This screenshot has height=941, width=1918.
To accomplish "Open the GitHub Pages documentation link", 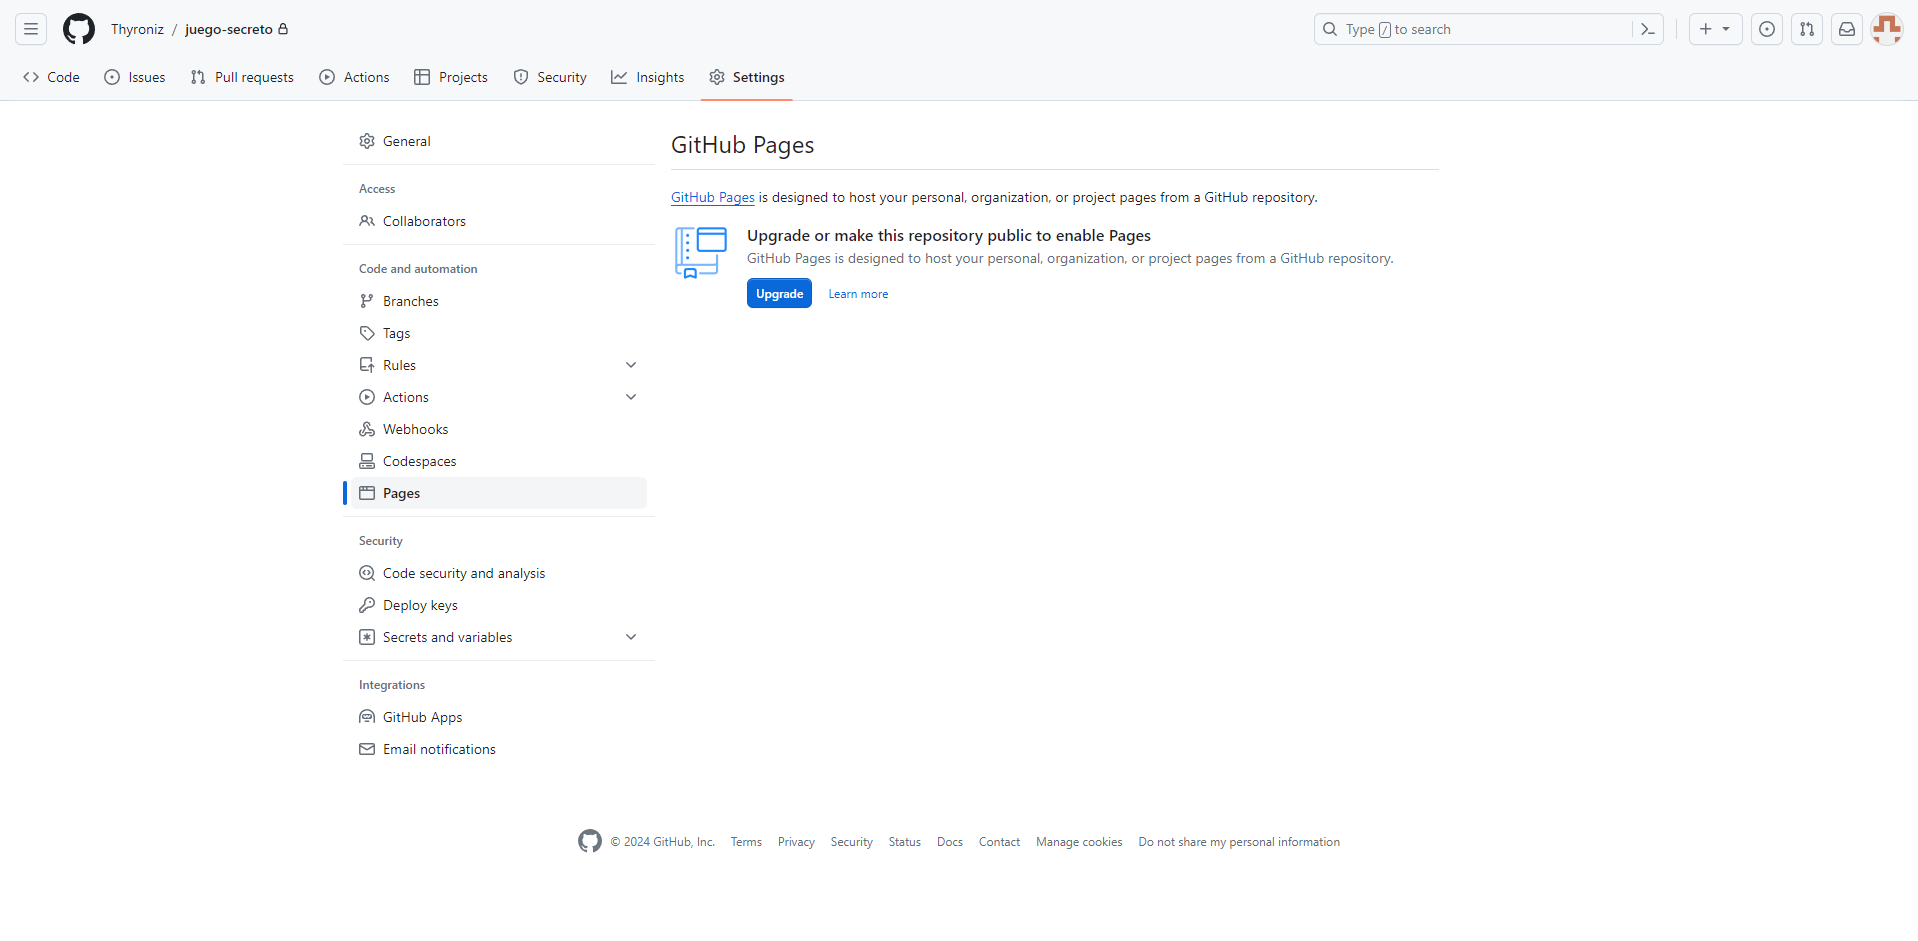I will pyautogui.click(x=712, y=197).
